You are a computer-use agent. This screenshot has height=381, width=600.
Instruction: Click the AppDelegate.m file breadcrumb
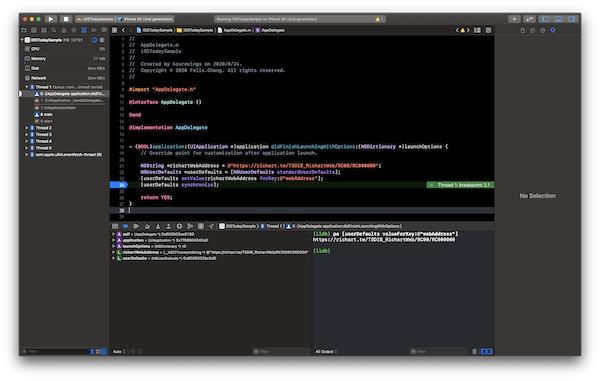click(235, 30)
